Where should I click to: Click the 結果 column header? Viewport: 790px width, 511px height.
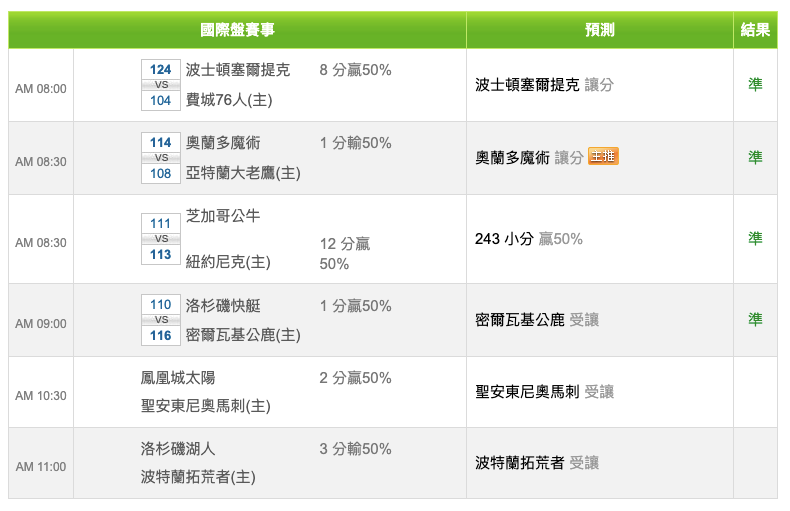(755, 30)
